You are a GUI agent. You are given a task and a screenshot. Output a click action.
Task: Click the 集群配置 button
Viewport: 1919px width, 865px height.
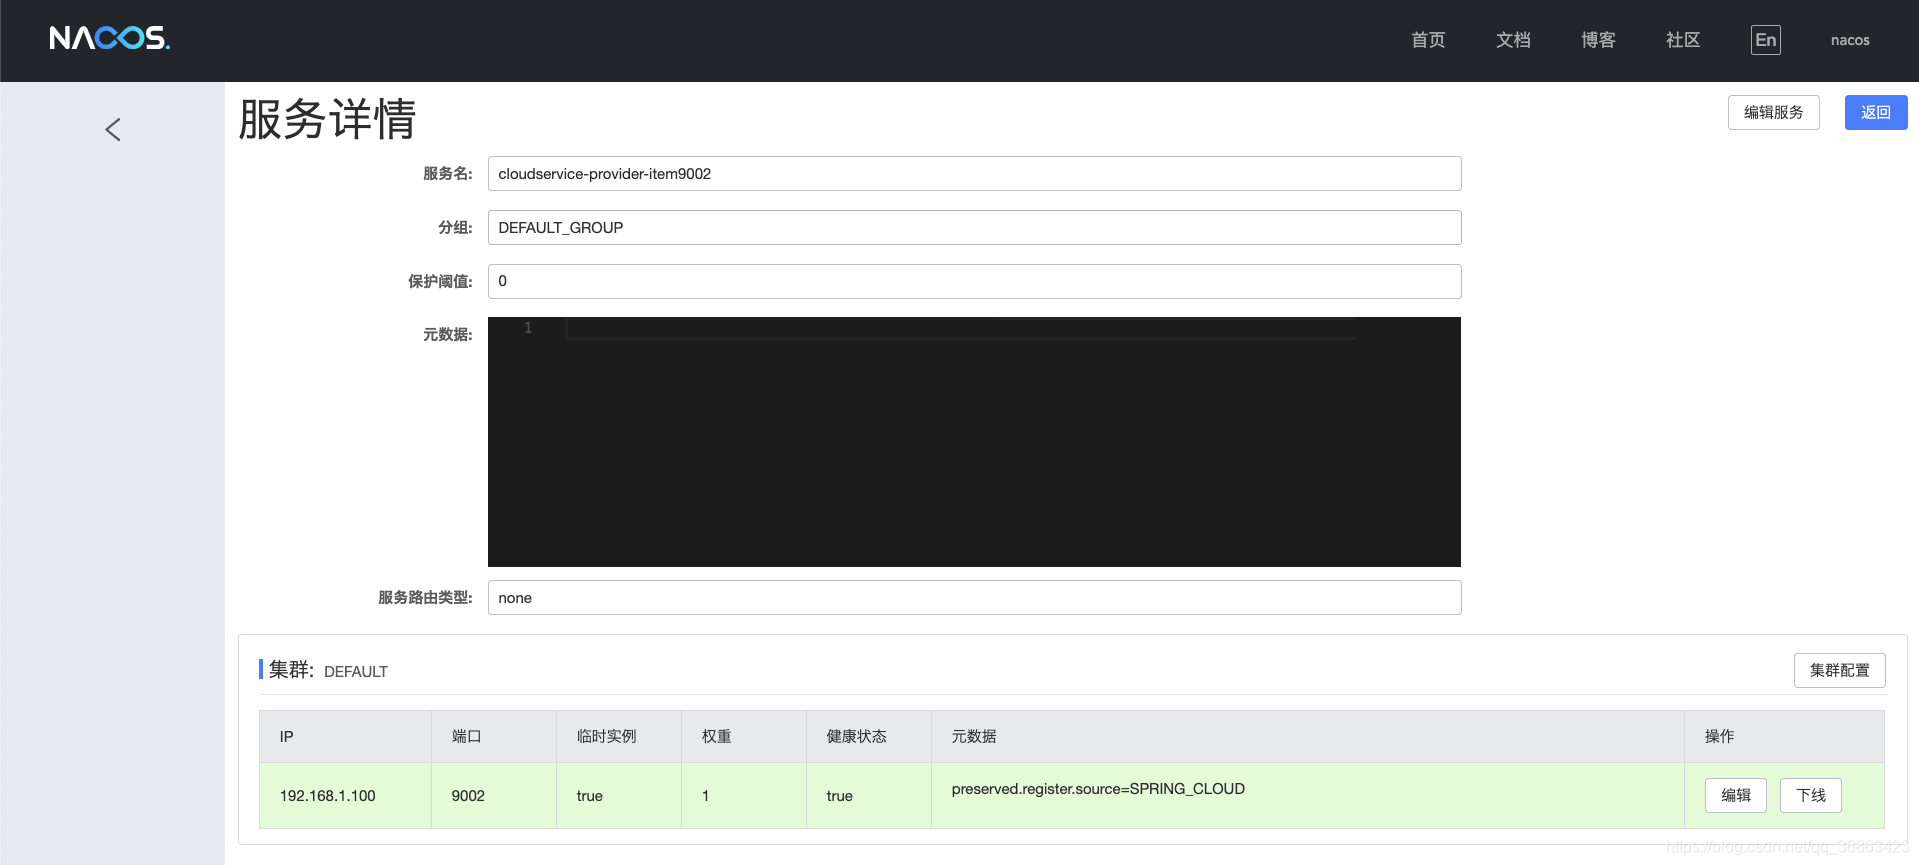tap(1839, 670)
